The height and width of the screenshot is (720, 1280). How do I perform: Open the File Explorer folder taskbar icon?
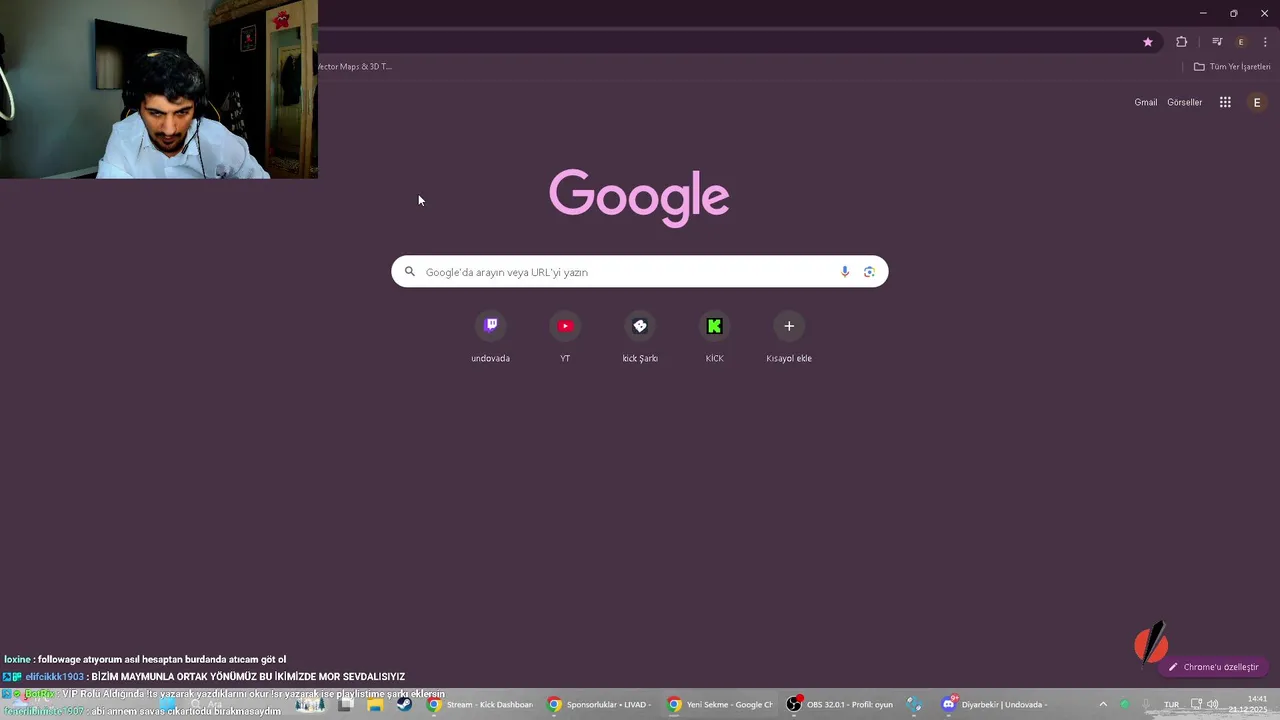[x=375, y=705]
